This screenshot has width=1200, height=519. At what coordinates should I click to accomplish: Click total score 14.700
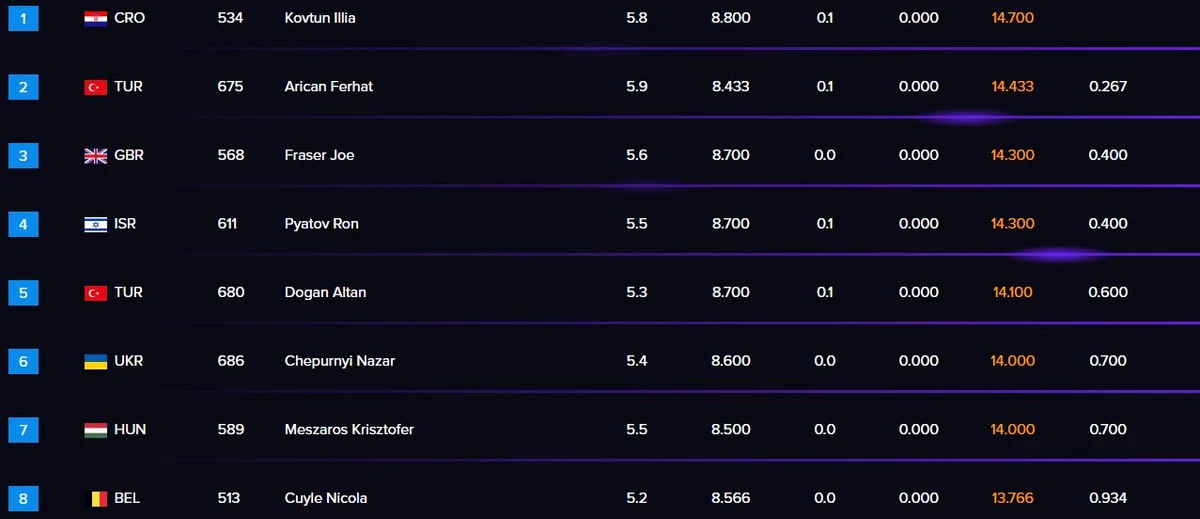[1012, 18]
